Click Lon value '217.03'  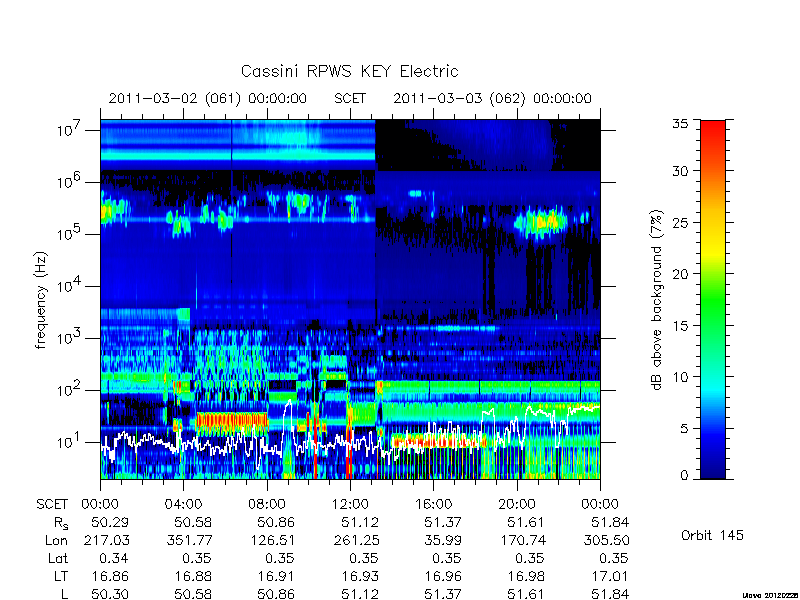coord(107,540)
